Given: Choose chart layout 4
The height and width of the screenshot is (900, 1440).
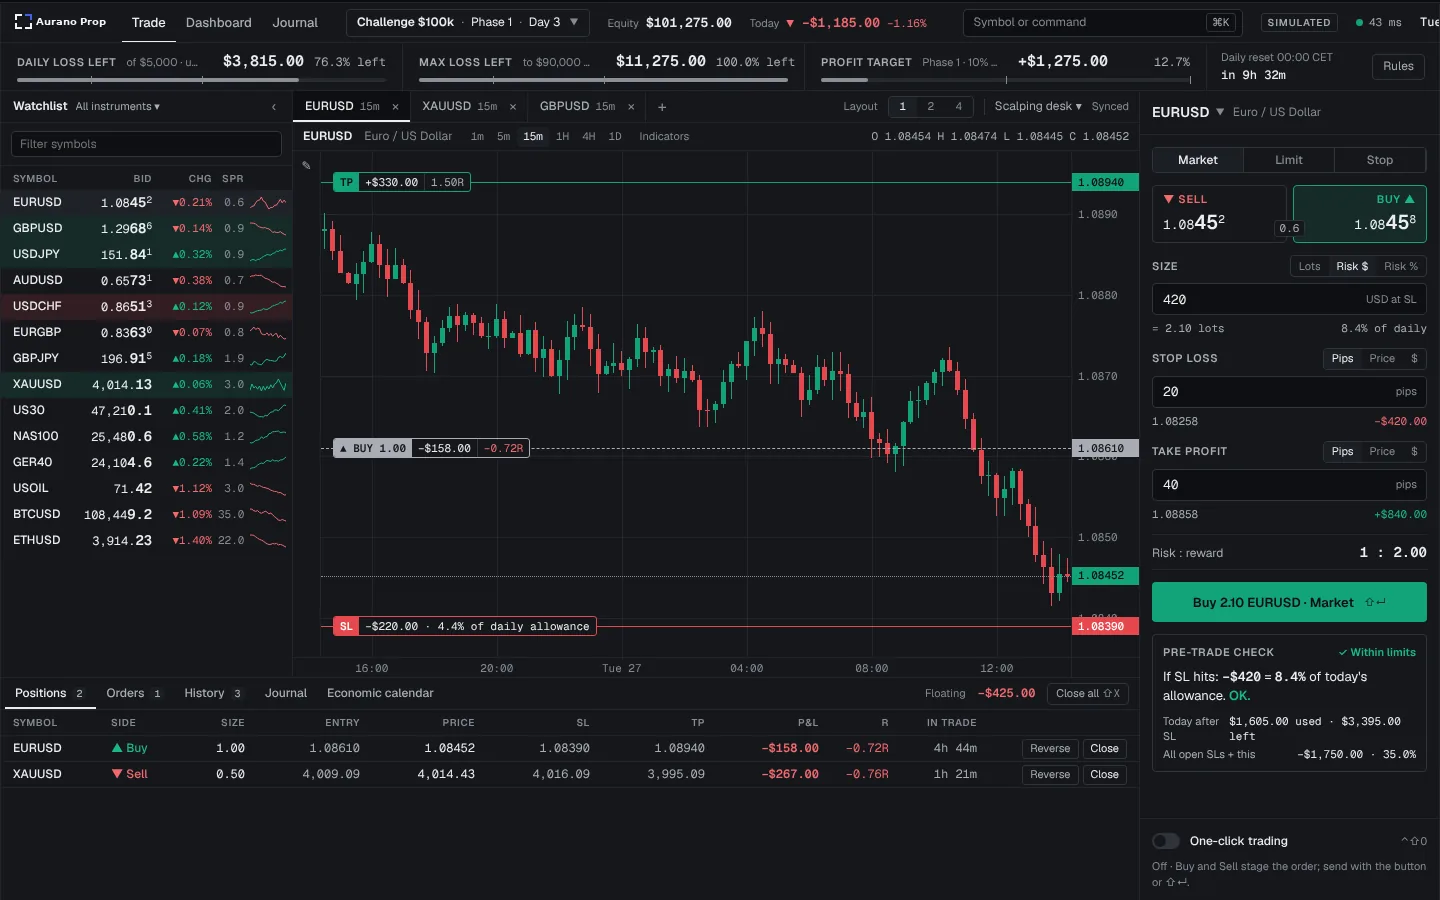Looking at the screenshot, I should coord(959,106).
